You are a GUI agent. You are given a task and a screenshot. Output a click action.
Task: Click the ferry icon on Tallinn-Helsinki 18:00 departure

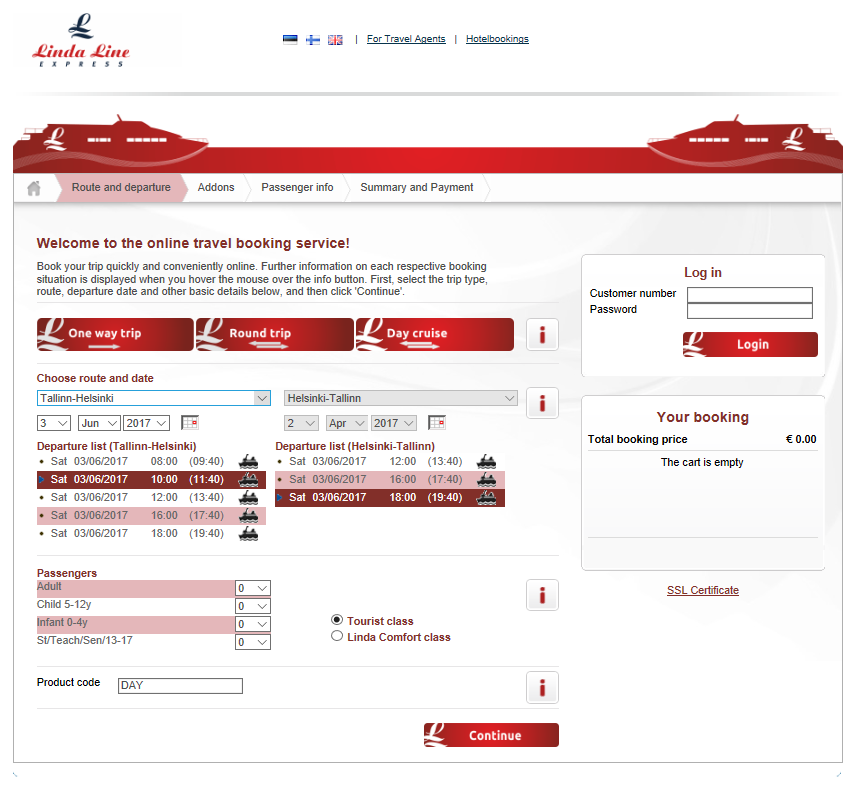tap(249, 533)
